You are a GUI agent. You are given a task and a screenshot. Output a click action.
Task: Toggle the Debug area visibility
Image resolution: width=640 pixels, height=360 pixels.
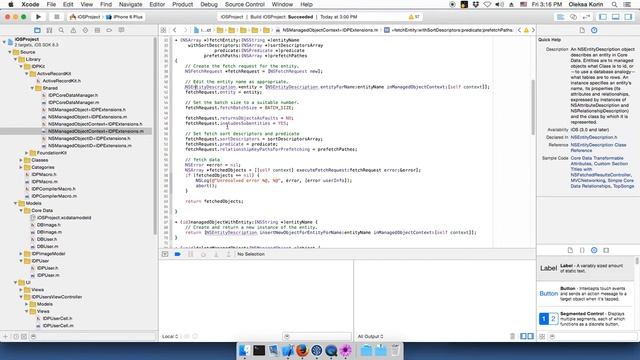pos(616,17)
